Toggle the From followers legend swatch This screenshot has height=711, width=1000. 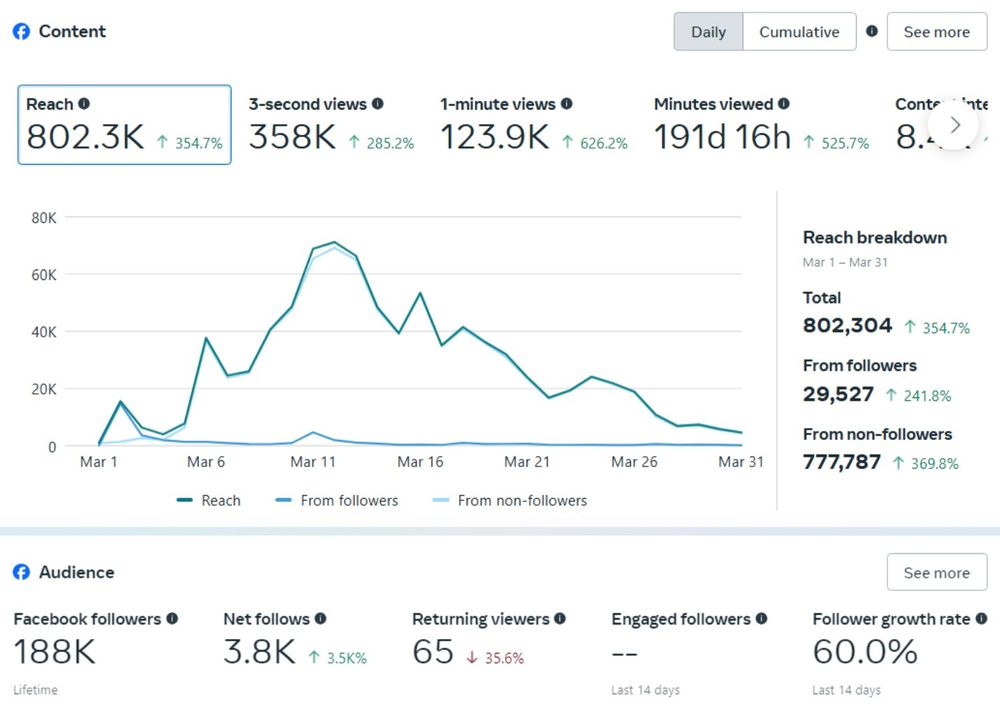[x=283, y=500]
